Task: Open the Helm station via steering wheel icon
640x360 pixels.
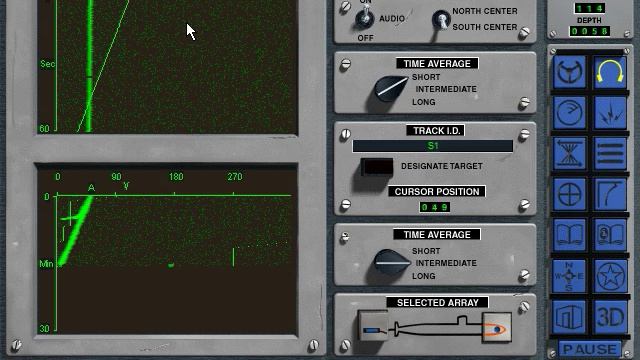Action: click(569, 72)
